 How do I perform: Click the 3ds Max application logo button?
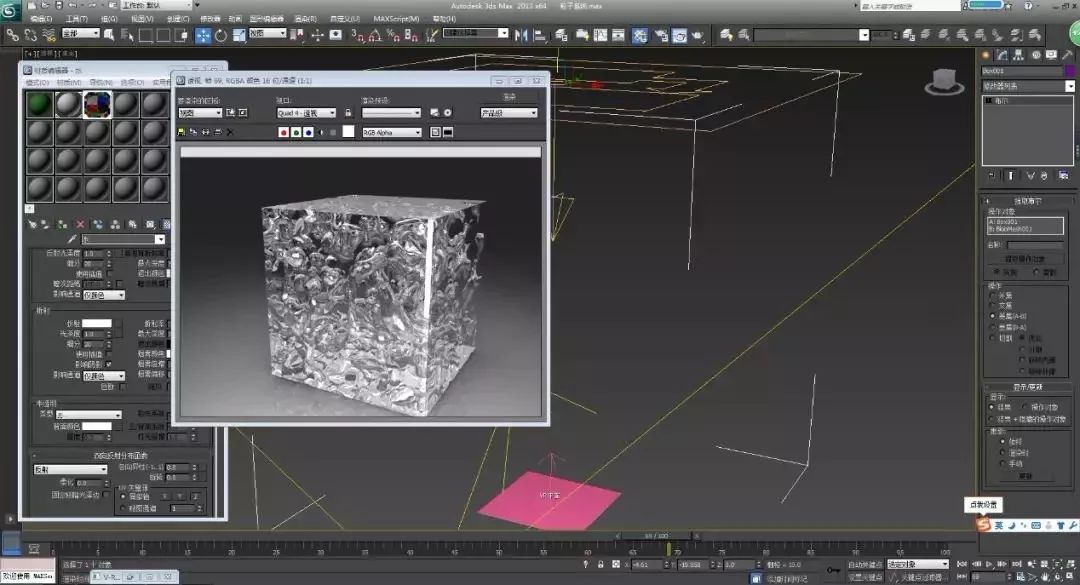click(x=10, y=10)
